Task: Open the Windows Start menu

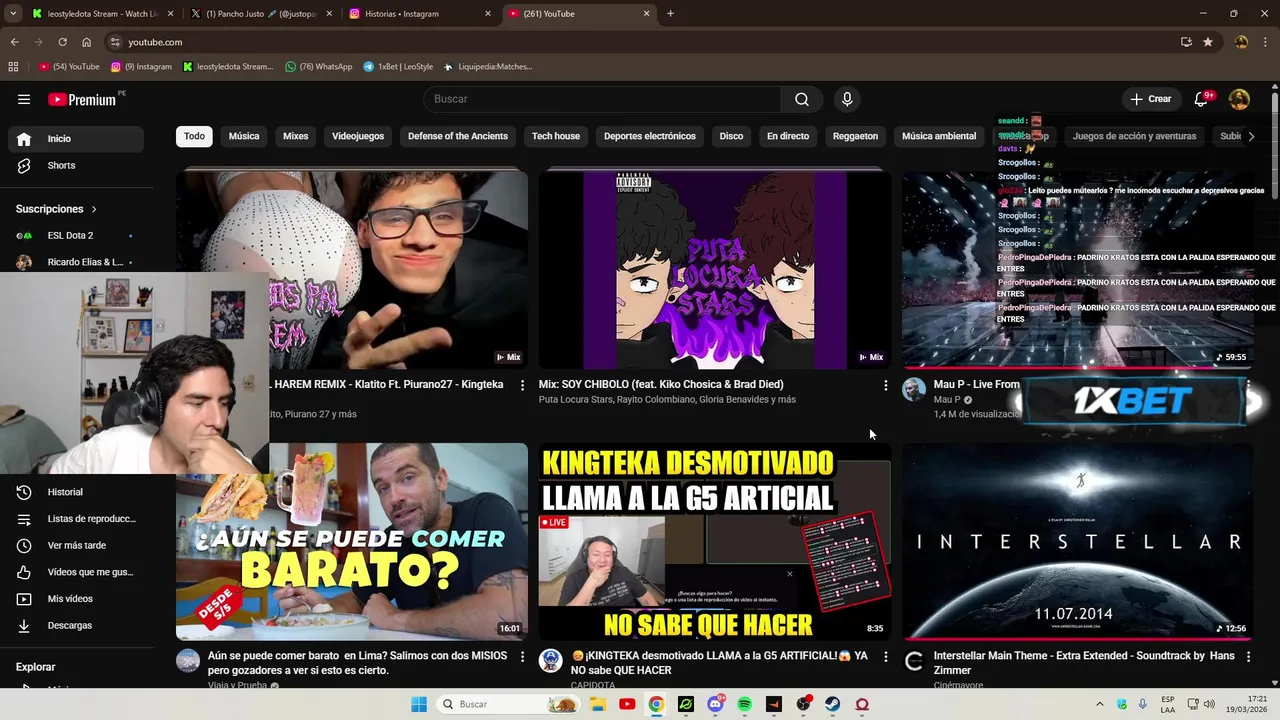Action: (419, 704)
